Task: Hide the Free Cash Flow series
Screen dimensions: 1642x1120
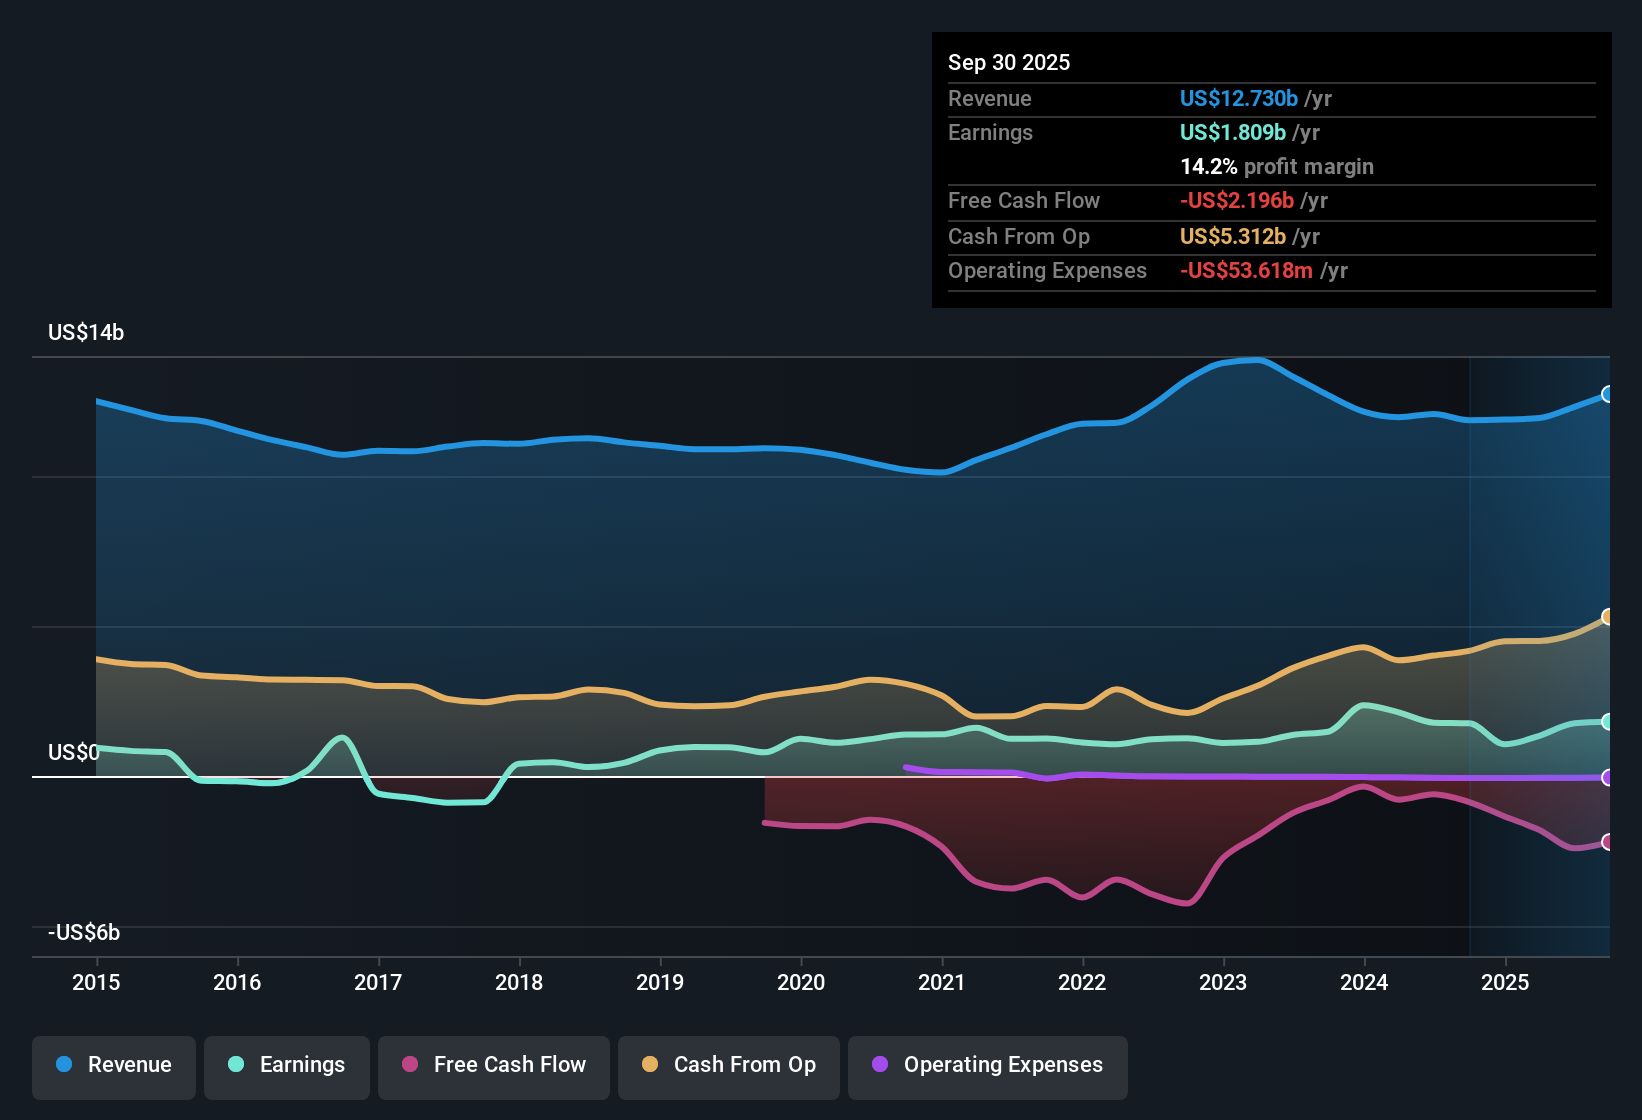Action: point(493,1065)
